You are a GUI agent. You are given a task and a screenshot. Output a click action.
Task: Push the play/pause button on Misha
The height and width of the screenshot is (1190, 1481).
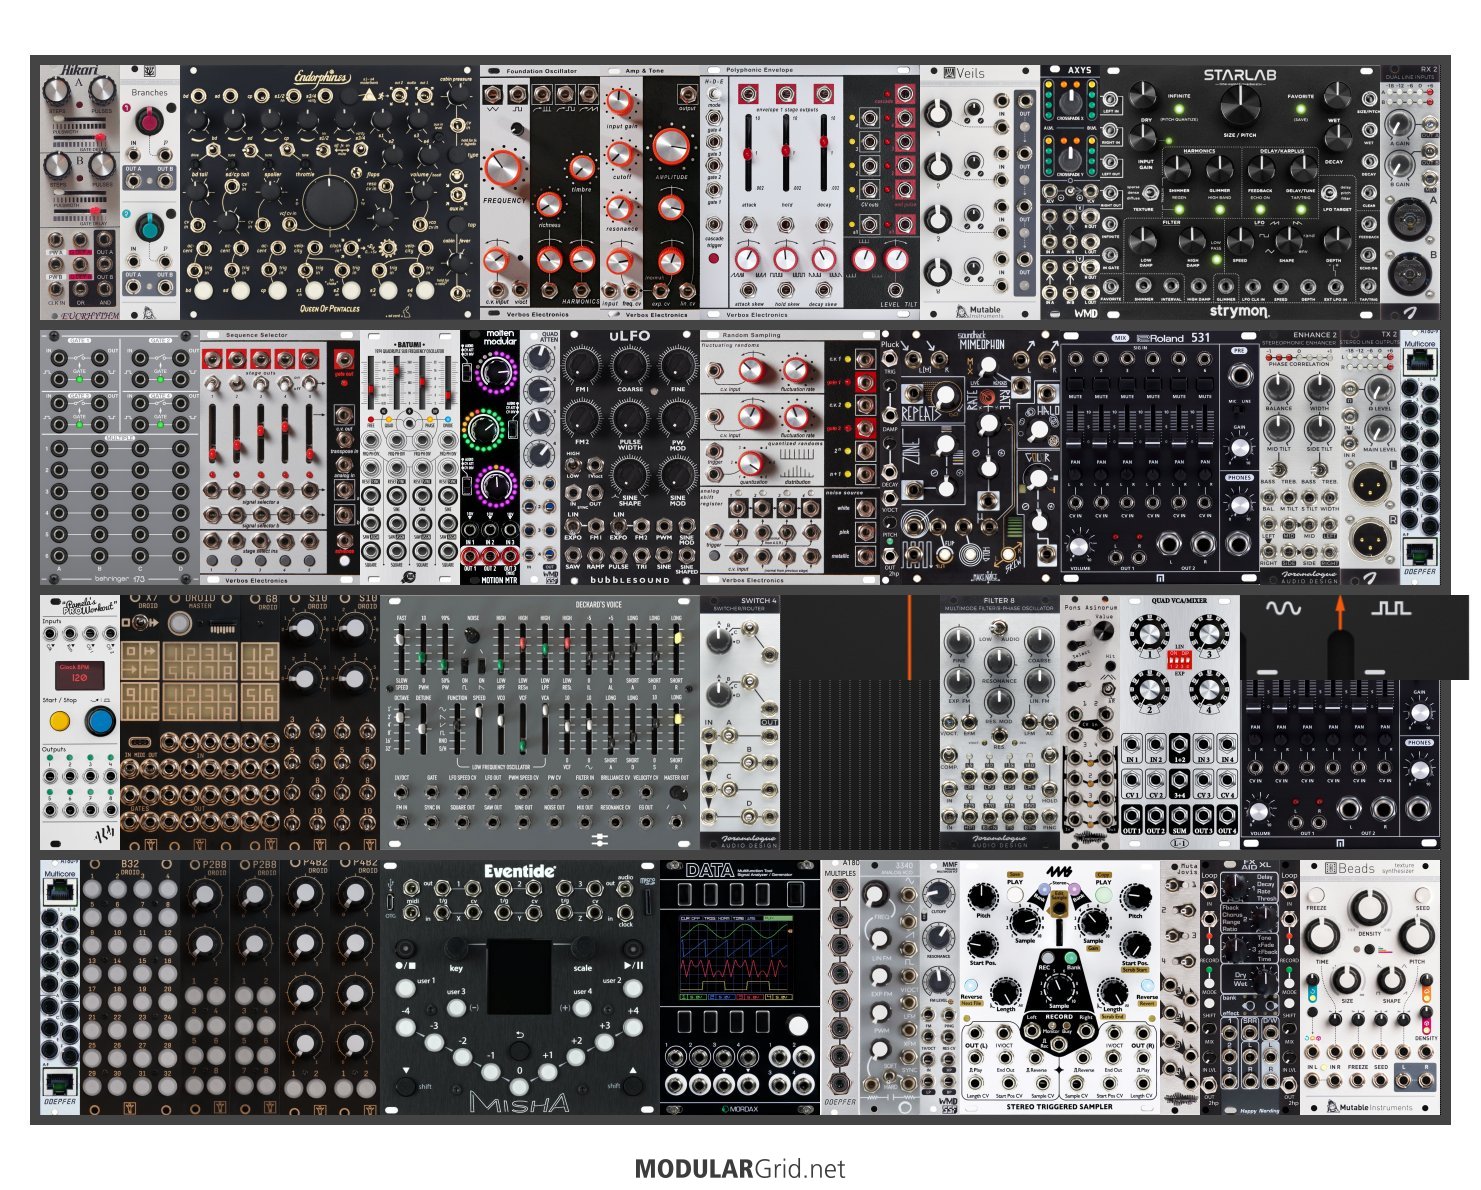tap(635, 948)
